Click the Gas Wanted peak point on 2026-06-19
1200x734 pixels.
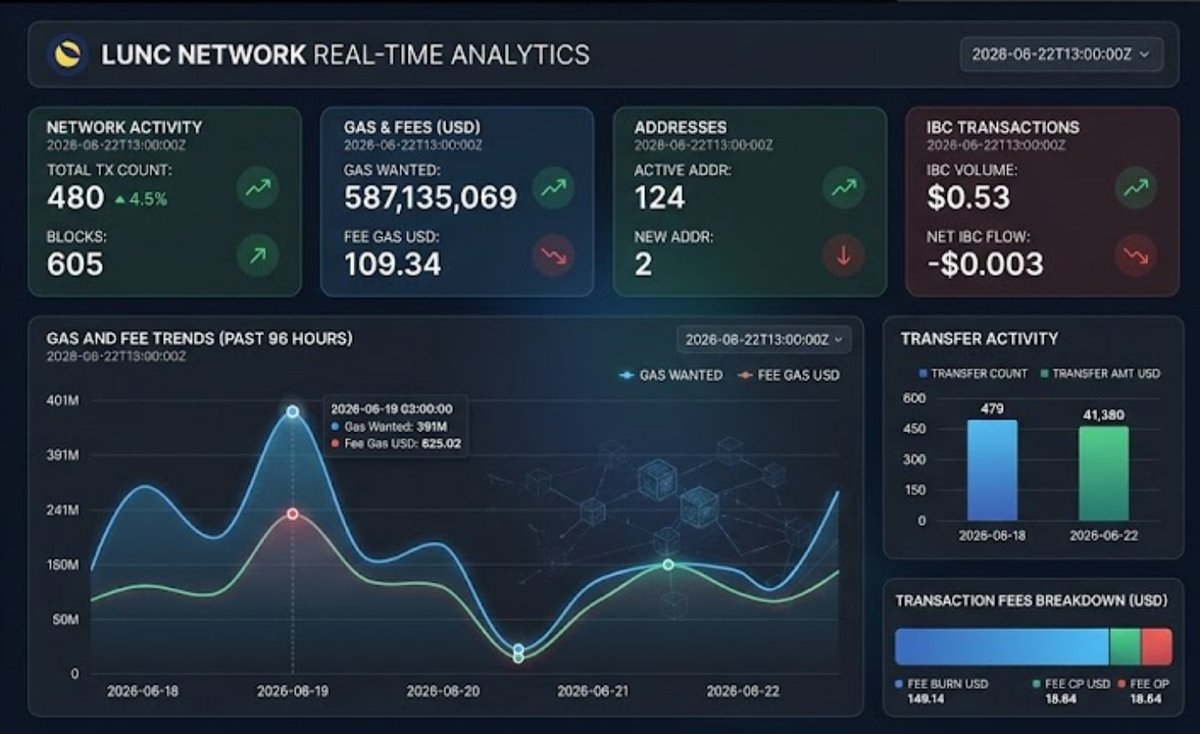(292, 411)
